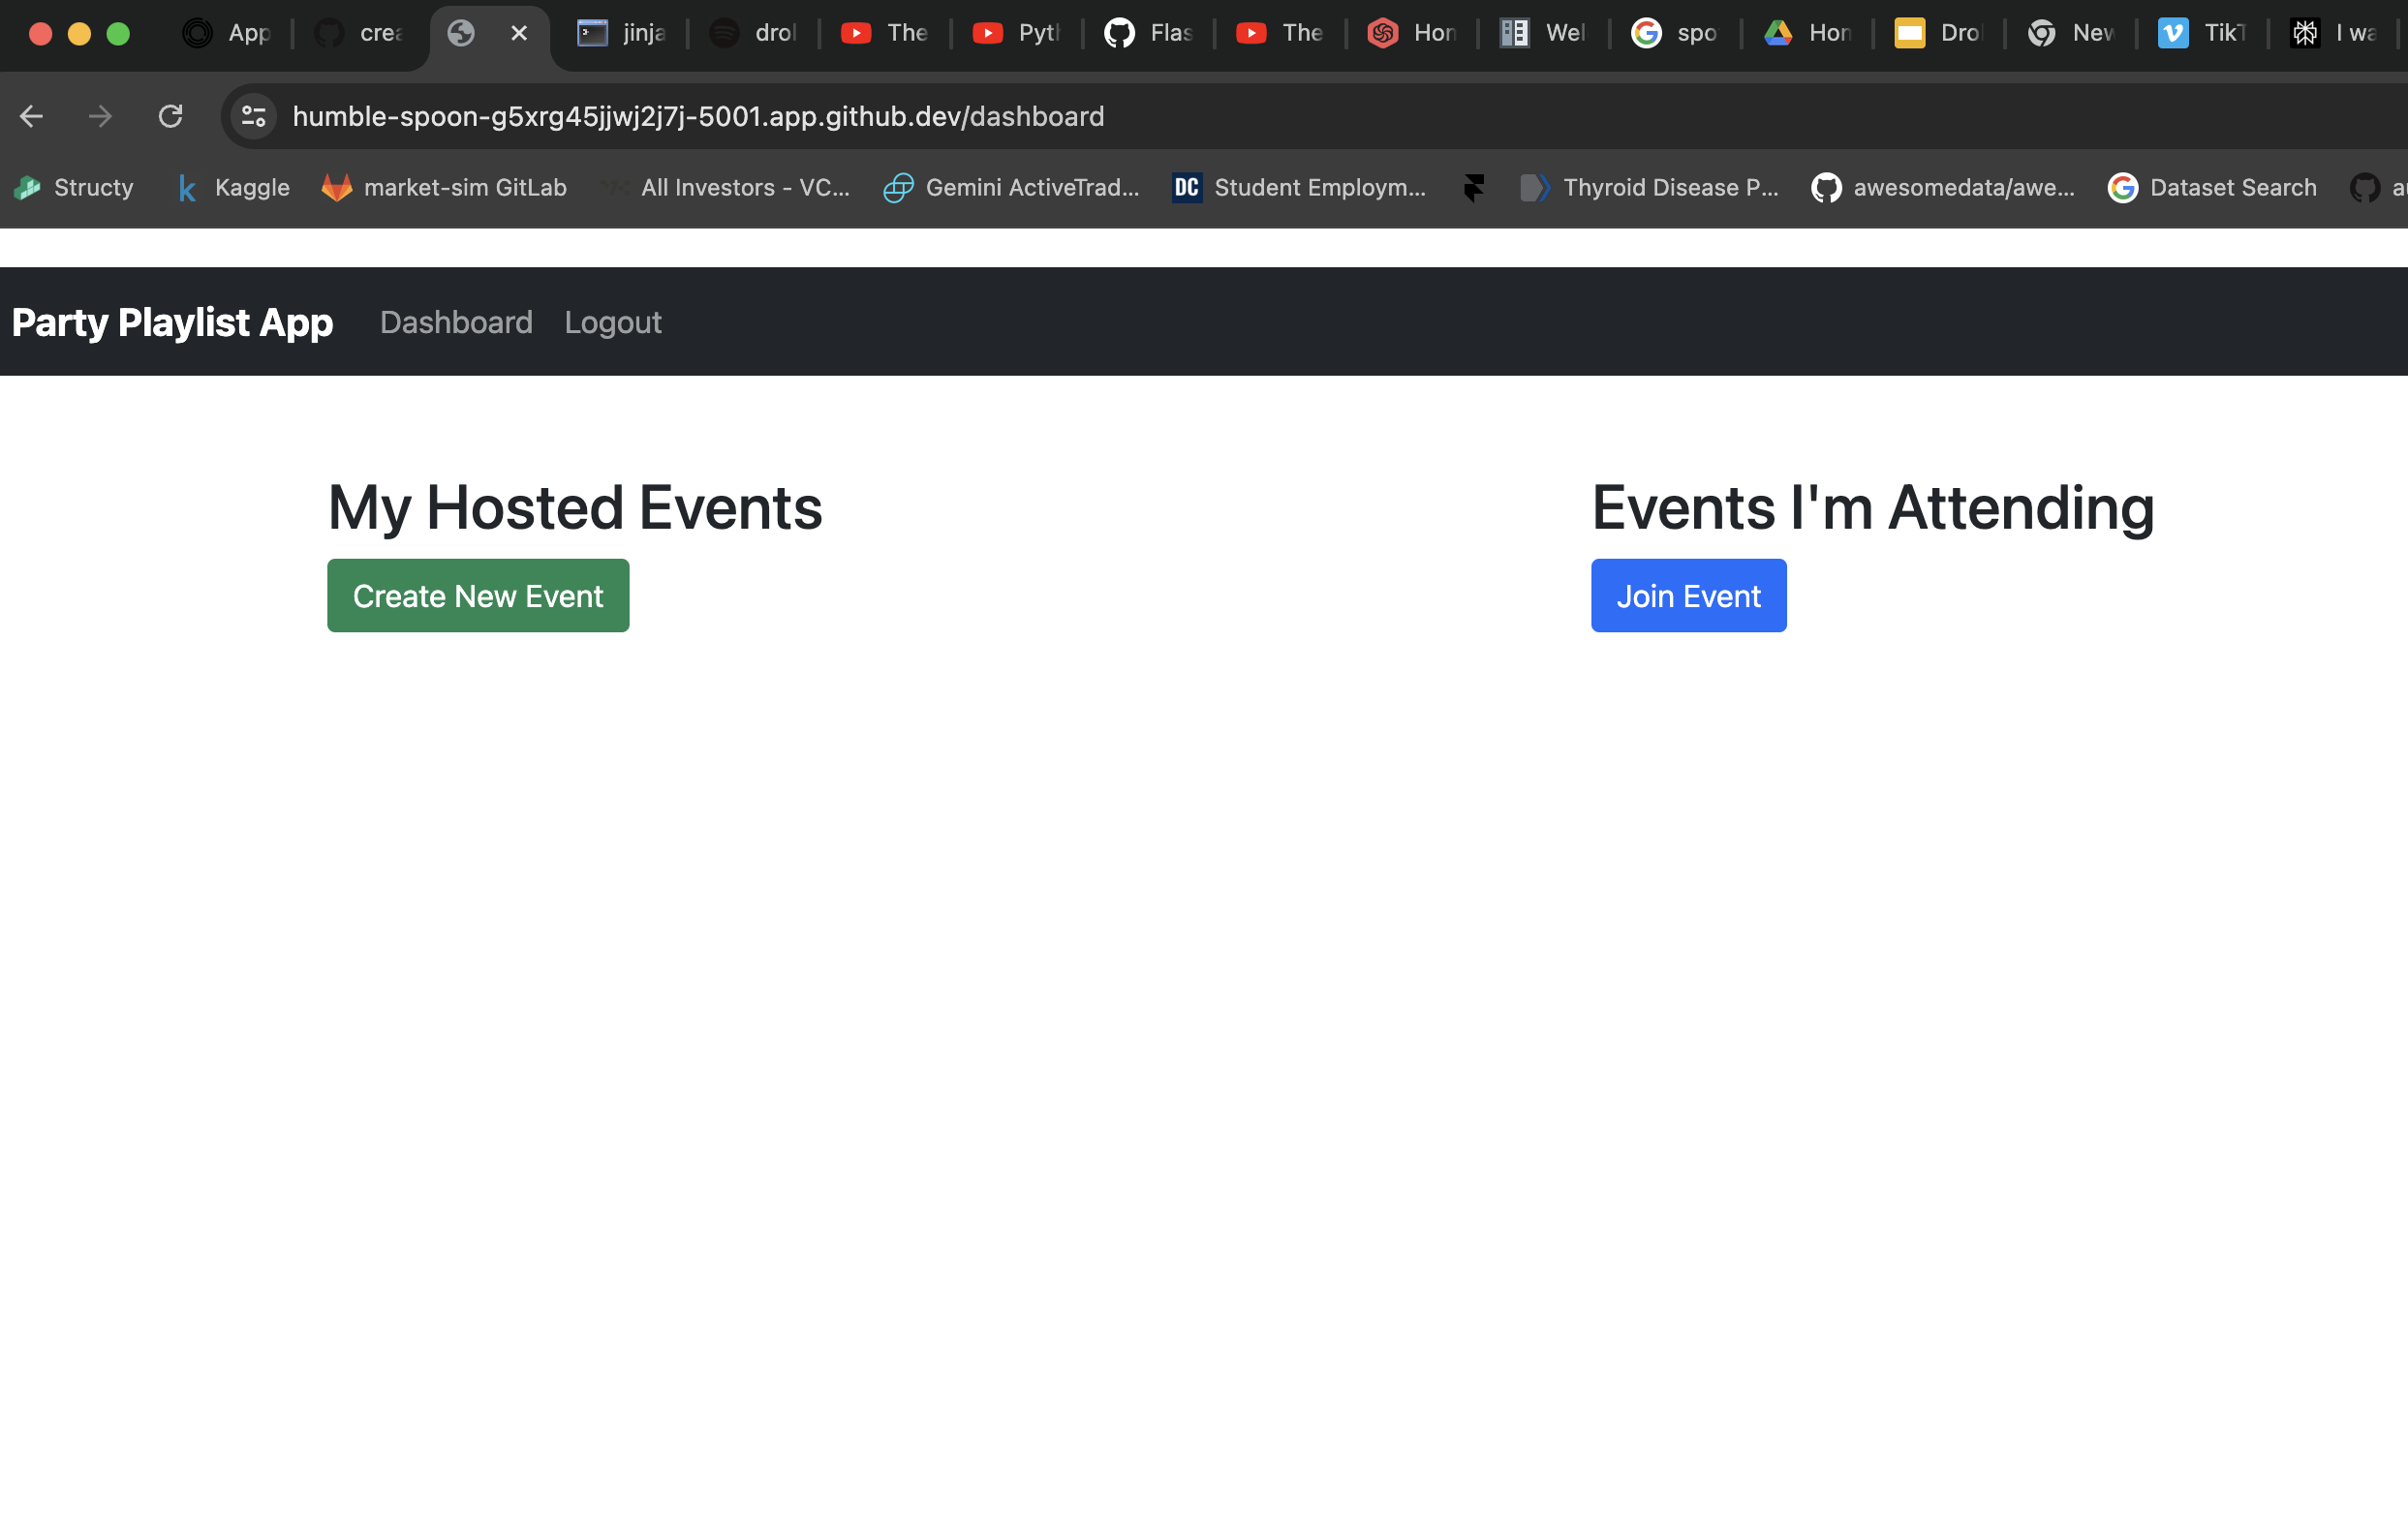The width and height of the screenshot is (2408, 1528).
Task: Switch to the TikTok Vimeo tab
Action: click(2202, 34)
